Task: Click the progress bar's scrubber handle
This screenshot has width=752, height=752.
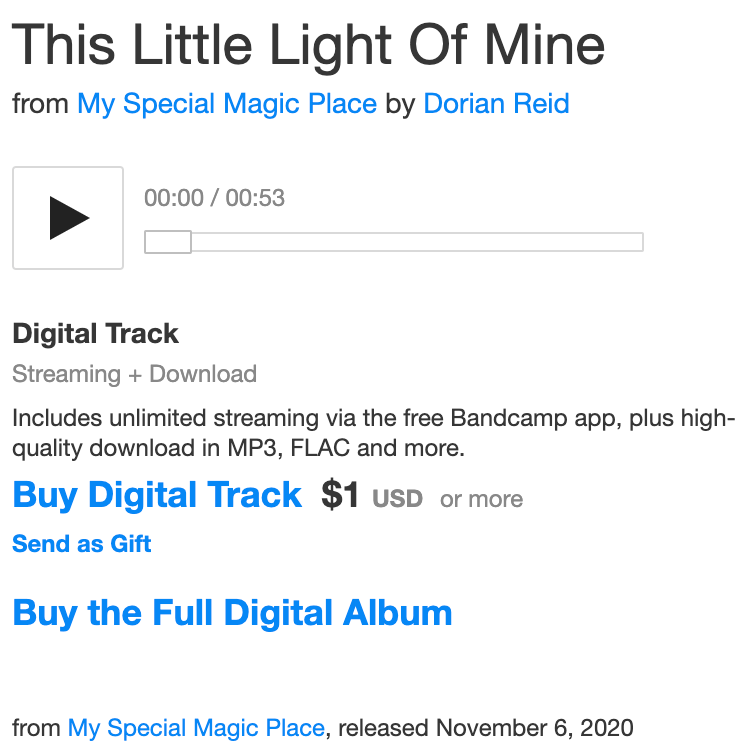Action: point(168,242)
